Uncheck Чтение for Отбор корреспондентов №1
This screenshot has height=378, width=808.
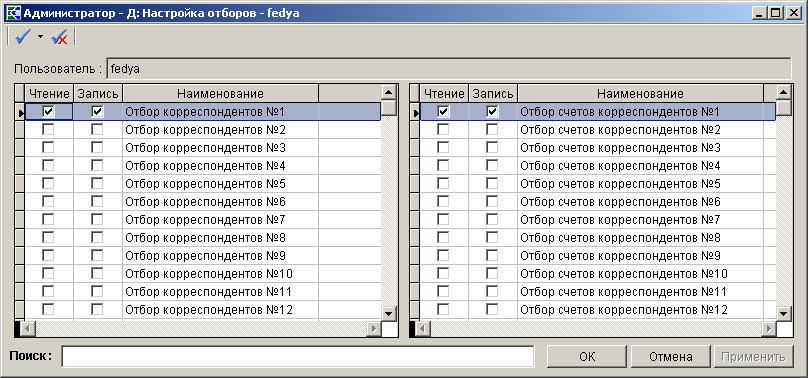(x=49, y=112)
